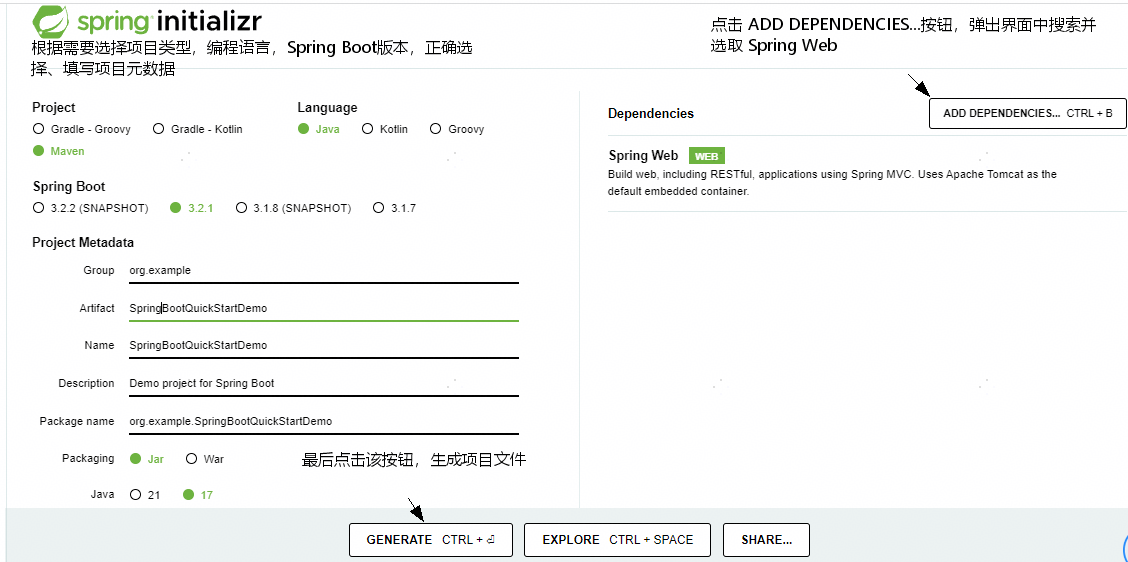Click the Spring Initializr logo
Viewport: 1128px width, 562px height.
click(x=147, y=21)
